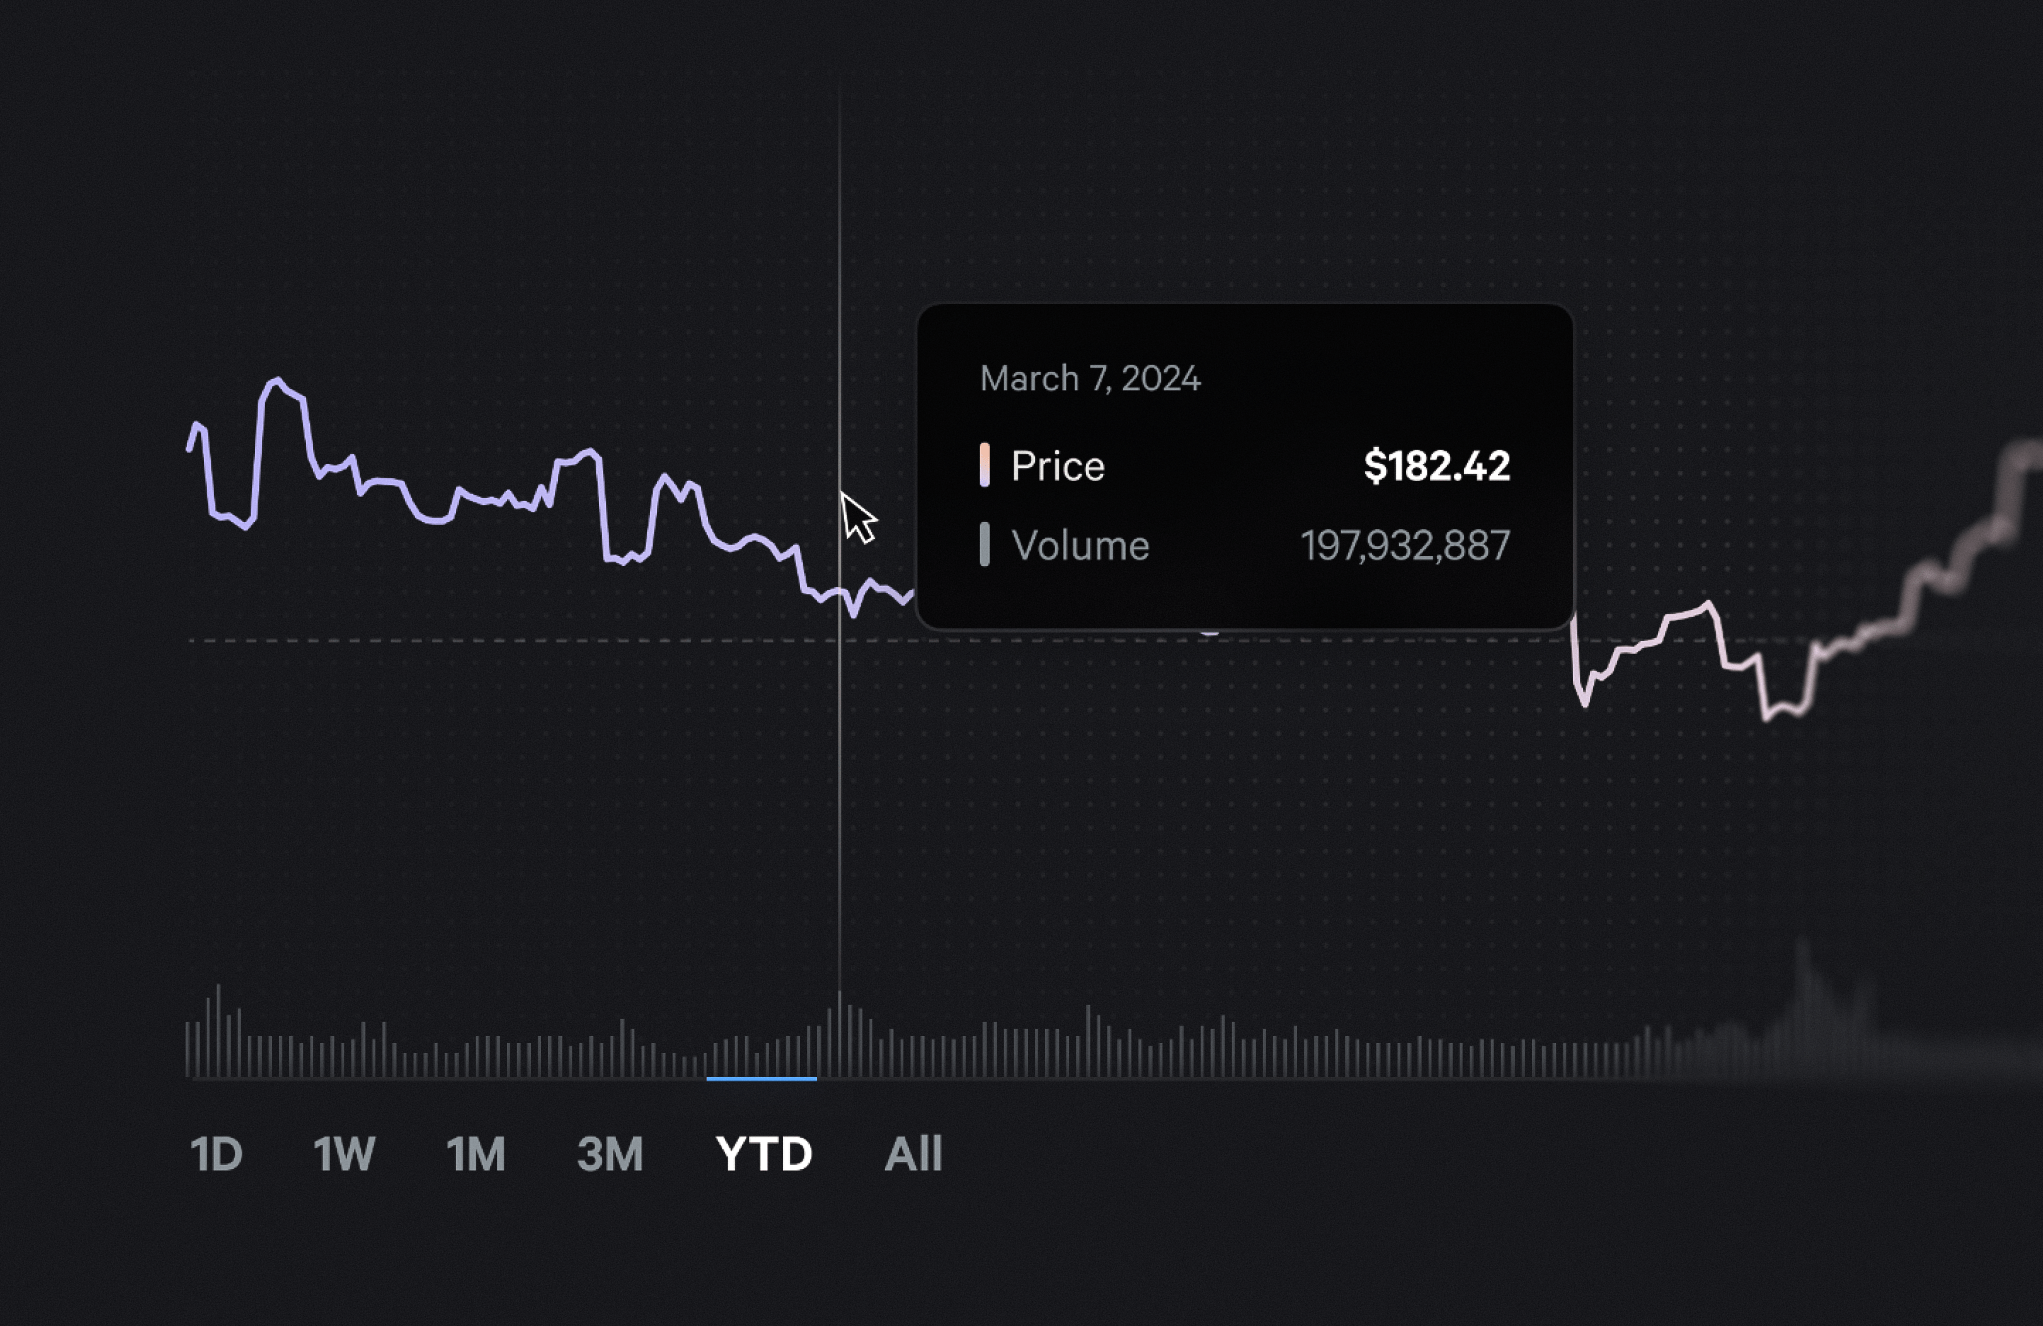
Task: Show the 1M price history
Action: click(476, 1154)
